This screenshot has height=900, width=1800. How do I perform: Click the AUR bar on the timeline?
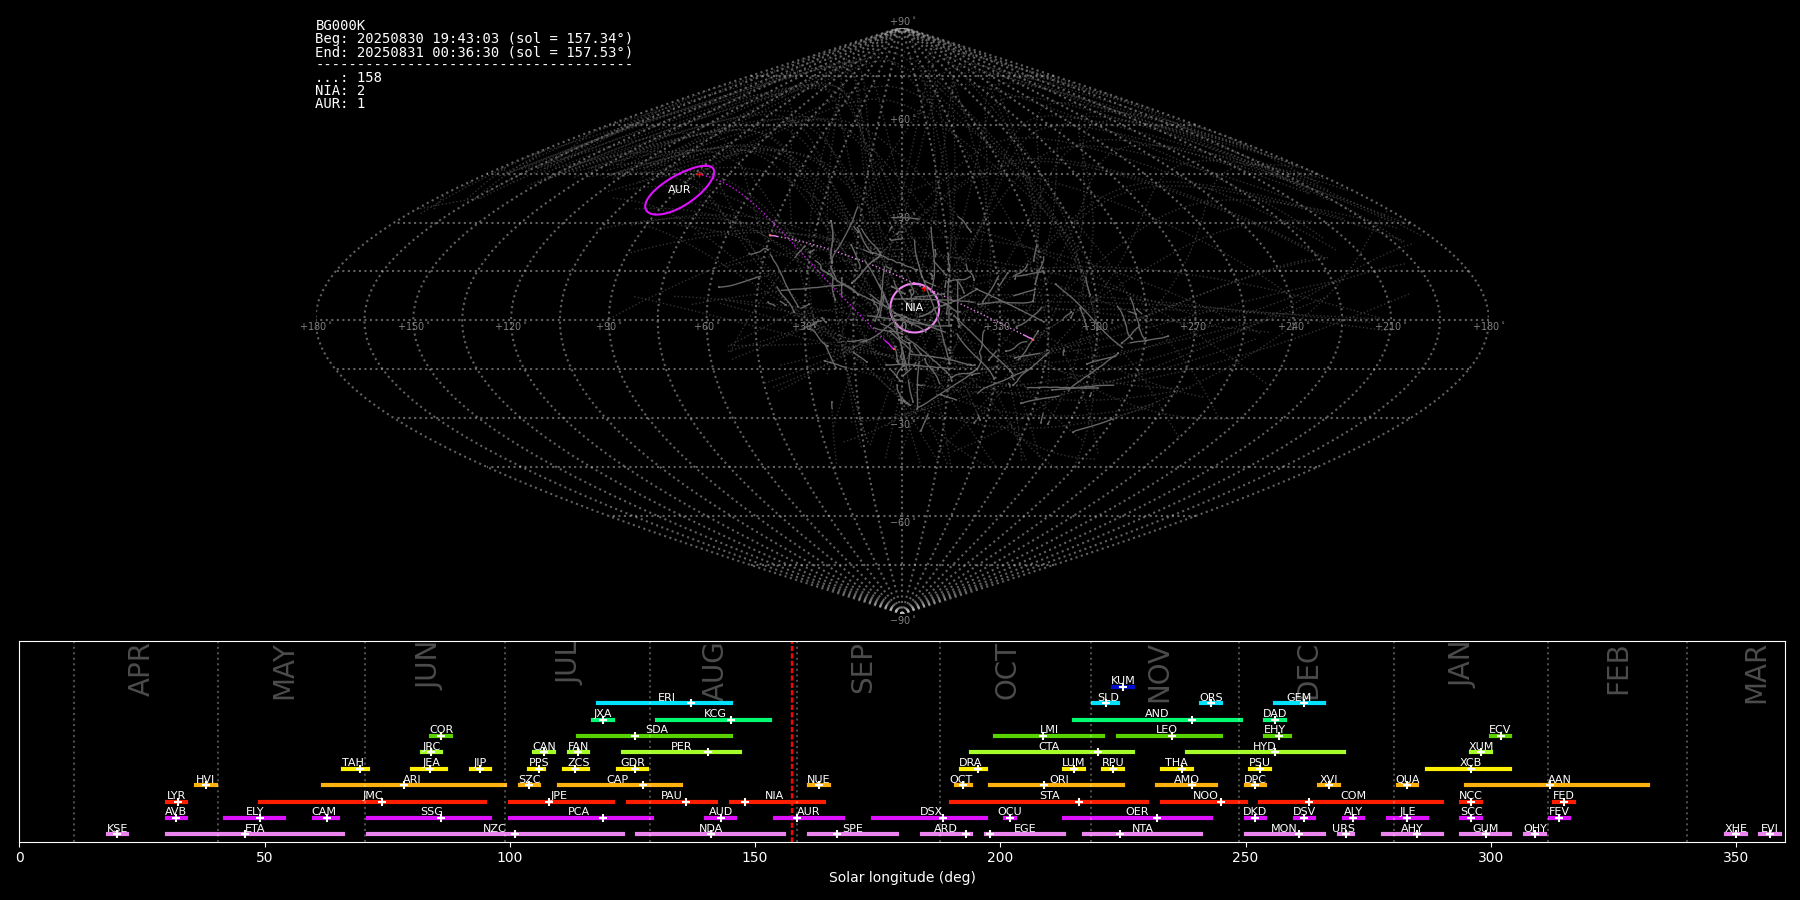coord(808,818)
